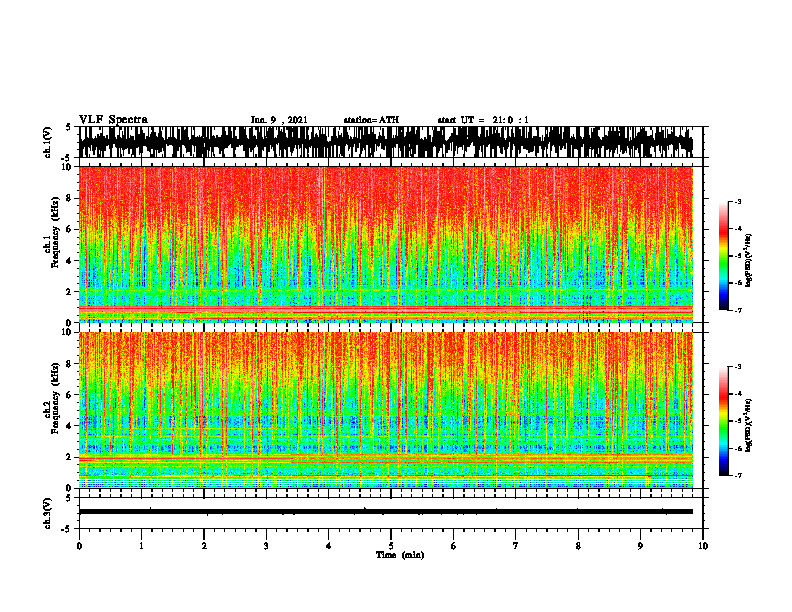This screenshot has height=612, width=792.
Task: Click the "VLF Spectra" plot title
Action: pos(113,120)
